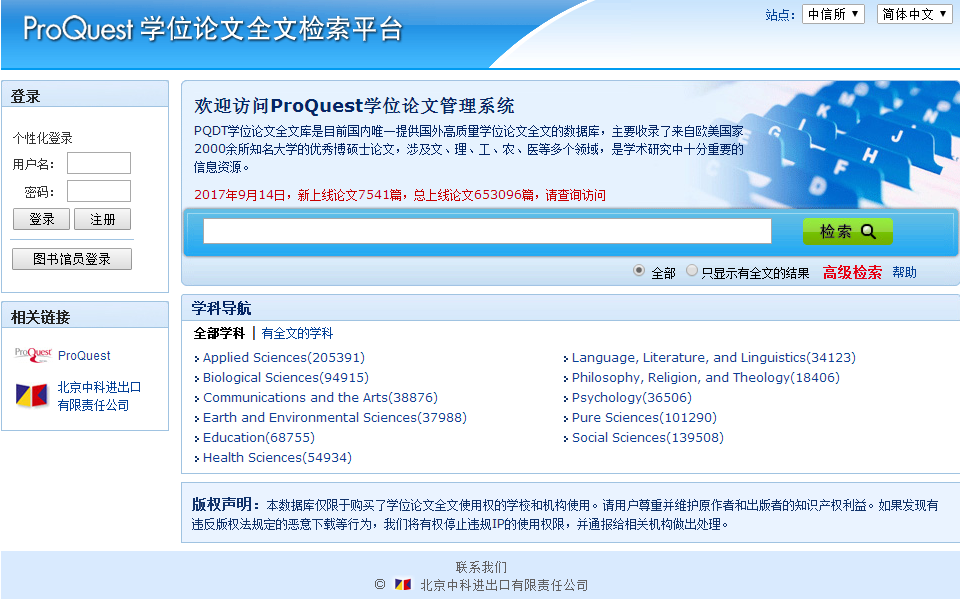Open Earth and Environmental Sciences(37988) subject

tap(335, 418)
